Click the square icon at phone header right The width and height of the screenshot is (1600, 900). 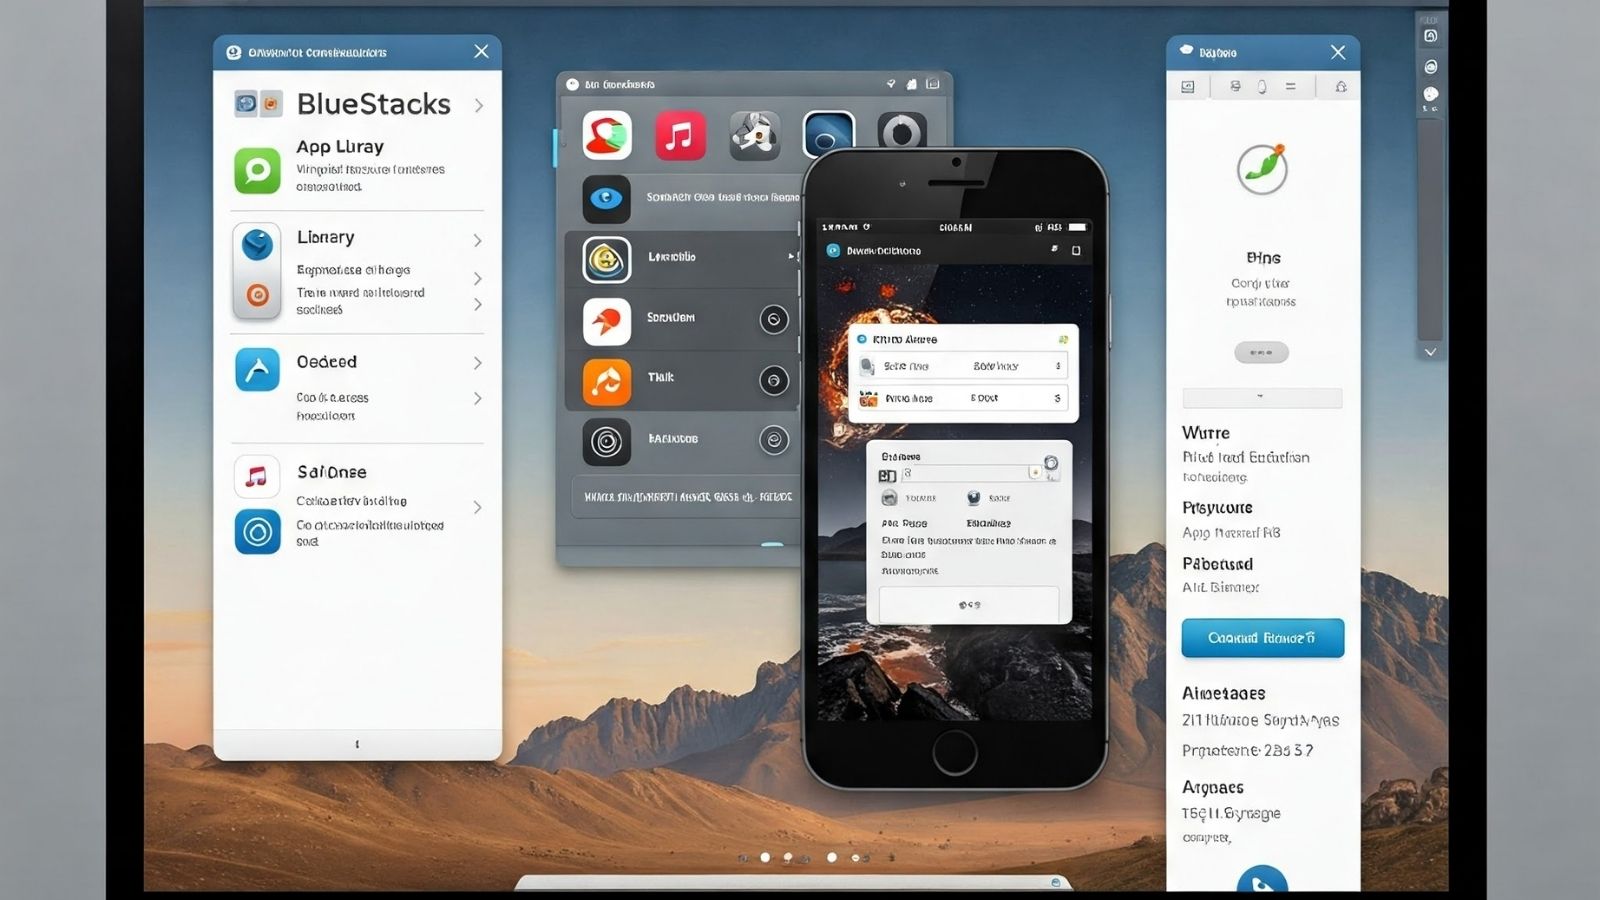pyautogui.click(x=1076, y=250)
